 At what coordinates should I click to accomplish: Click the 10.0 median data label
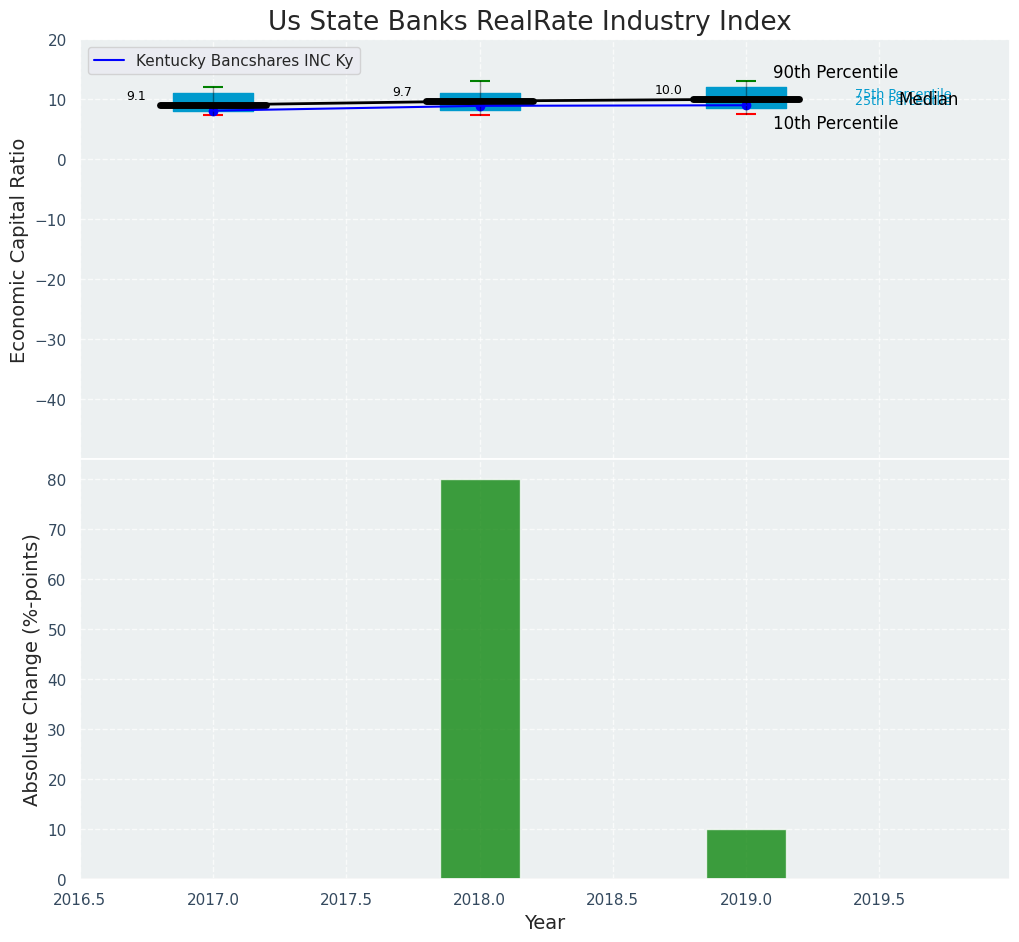tap(668, 90)
